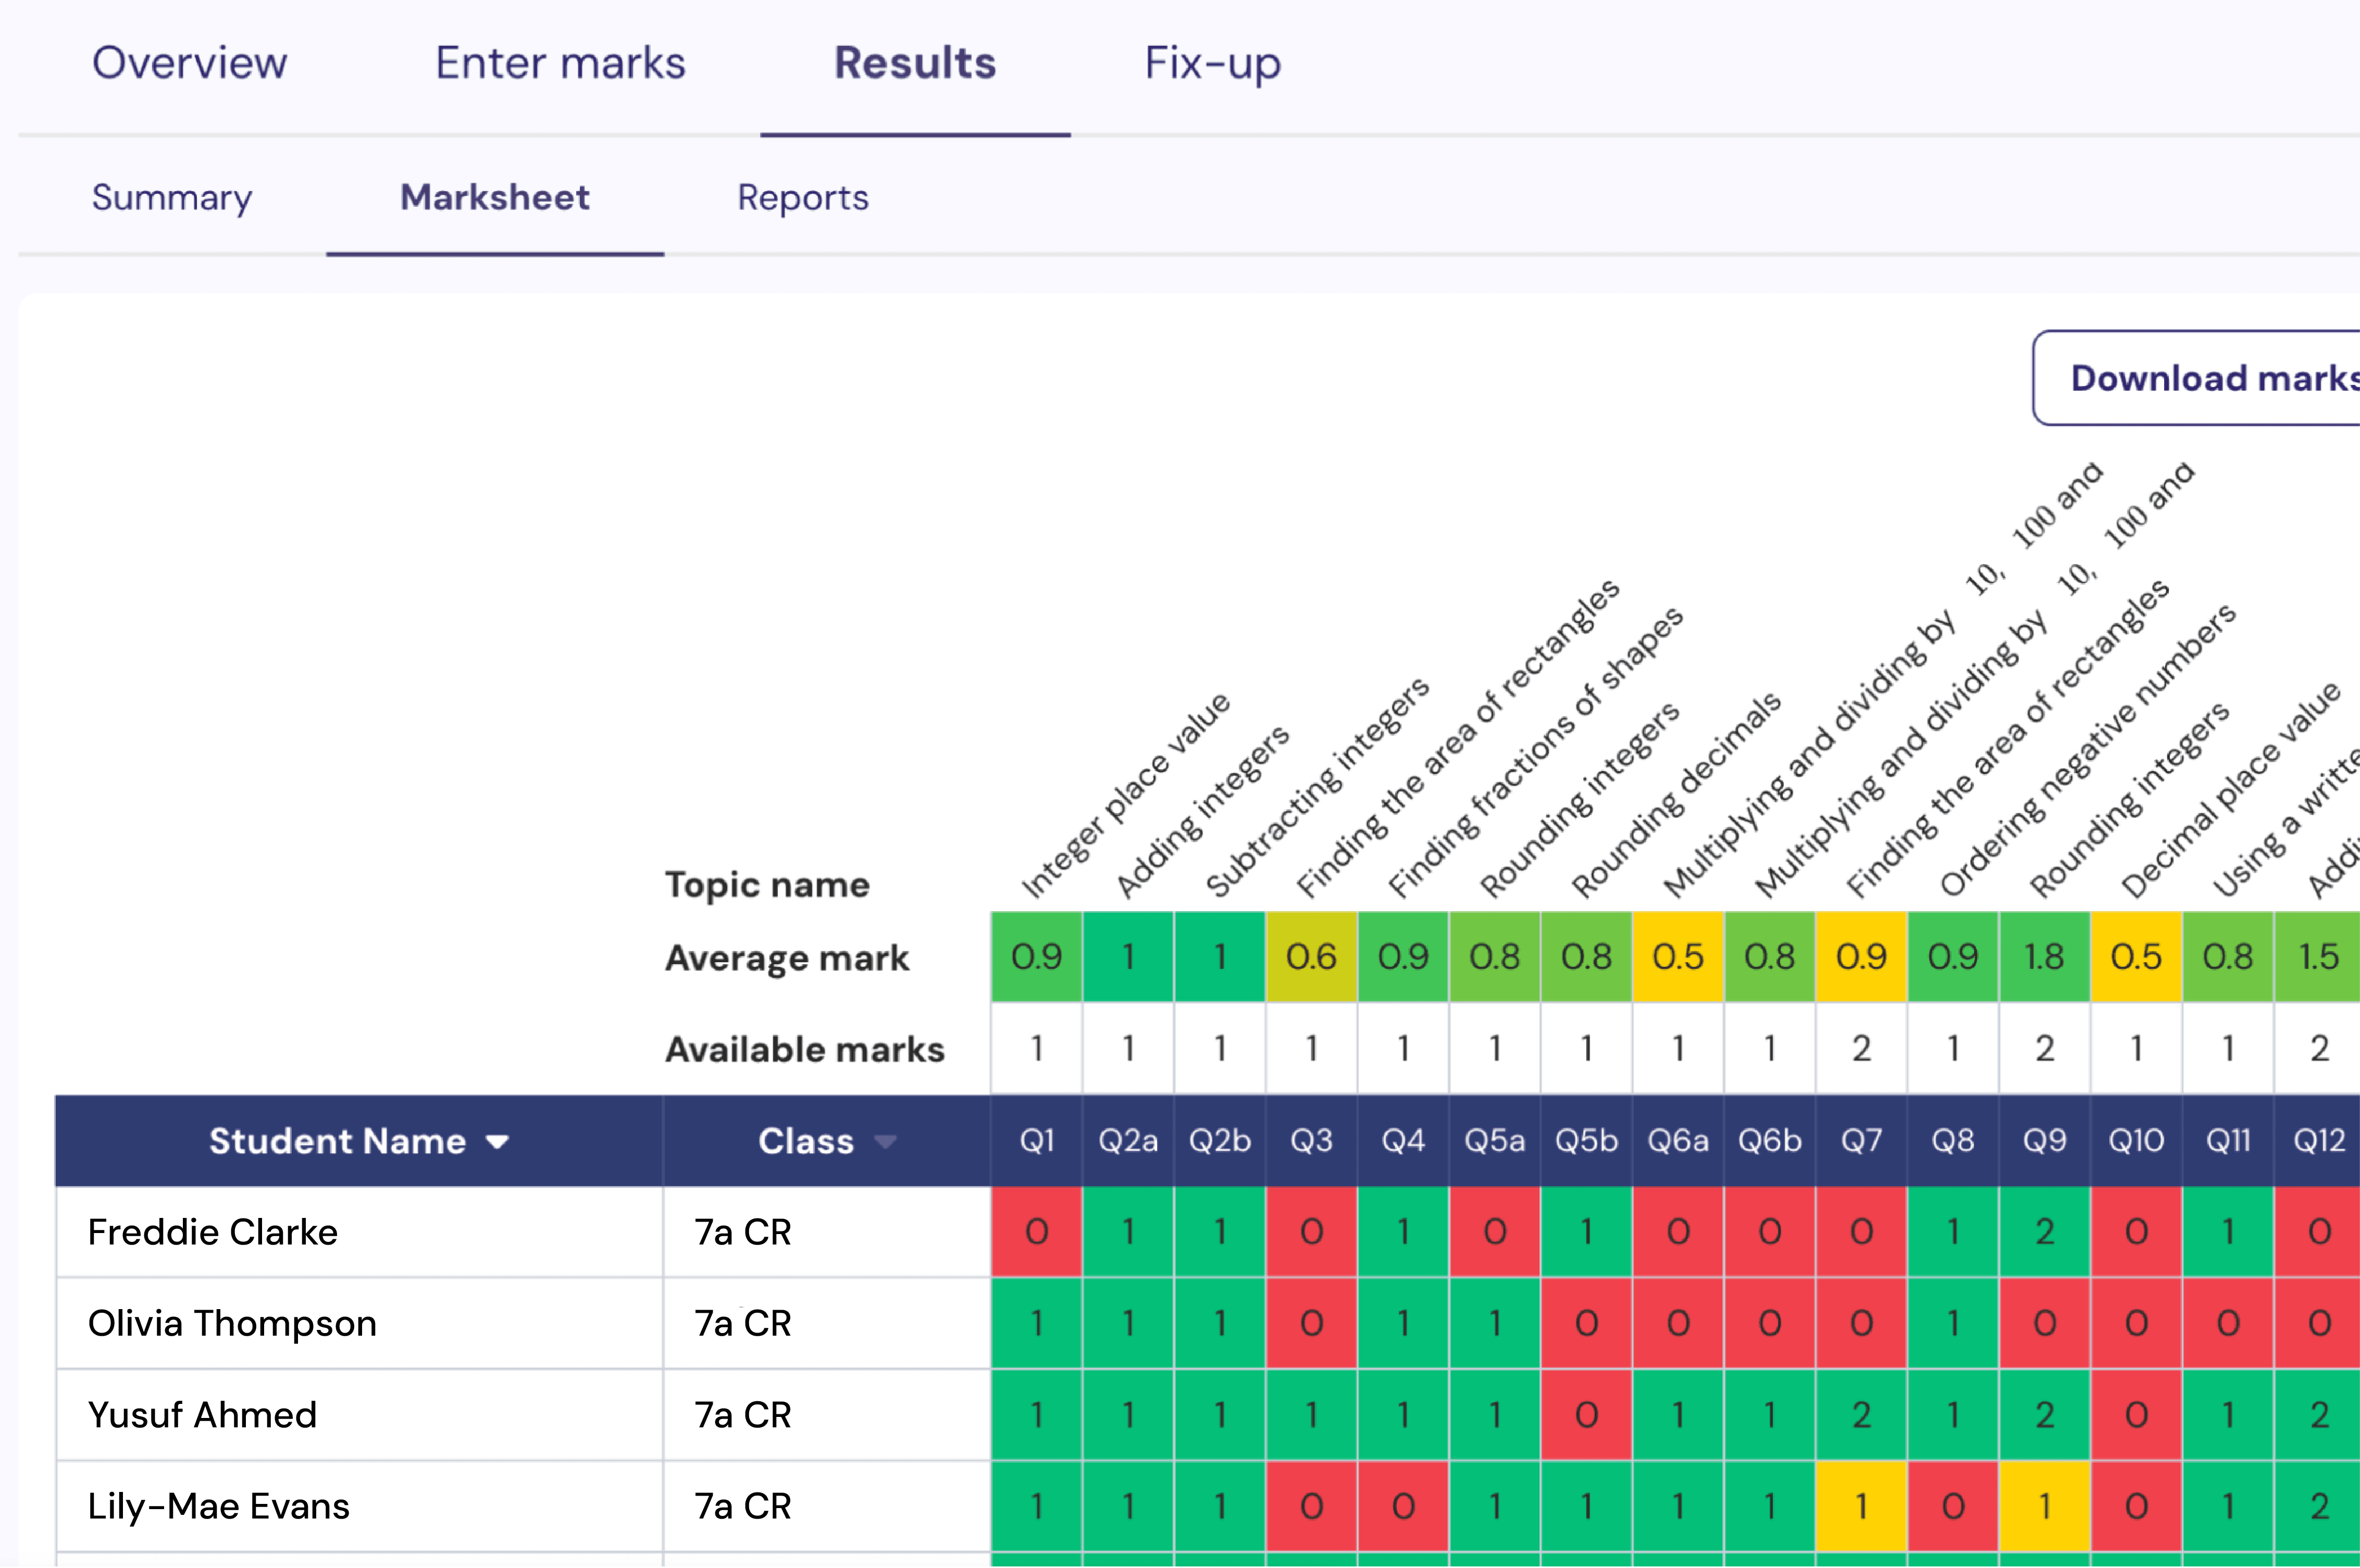Select the Summary sub-tab
This screenshot has height=1568, width=2360.
point(172,197)
